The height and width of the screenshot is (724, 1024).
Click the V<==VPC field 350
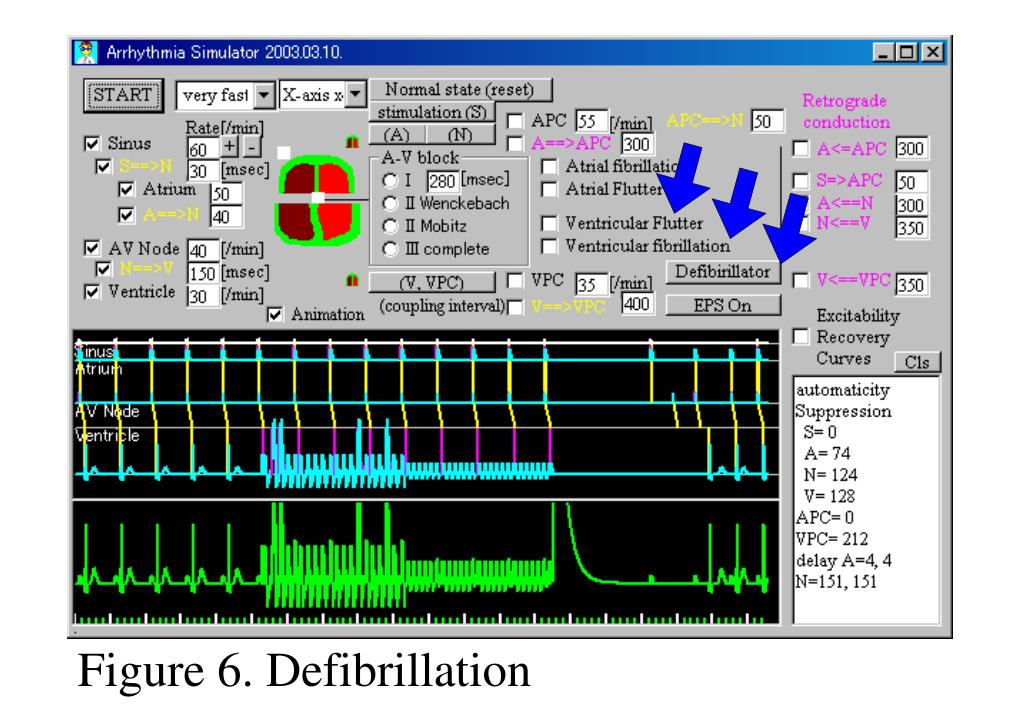(911, 285)
